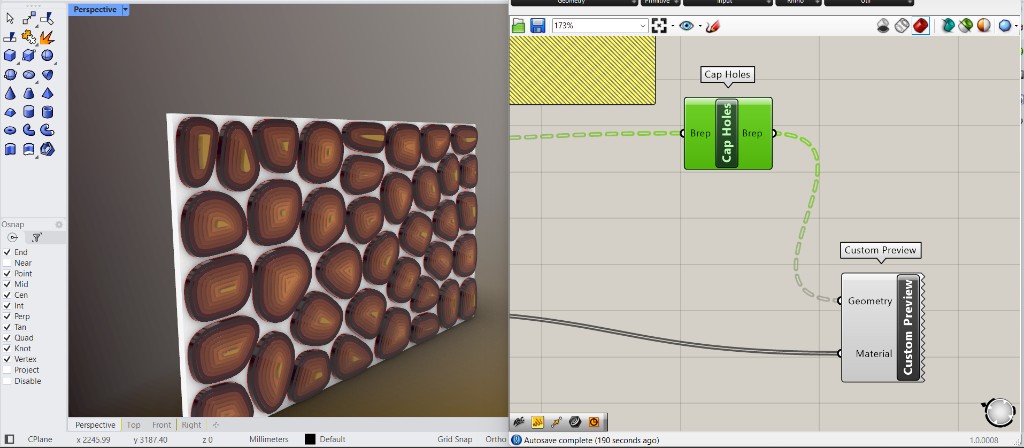
Task: Enable the Project osnap checkbox
Action: coord(7,370)
